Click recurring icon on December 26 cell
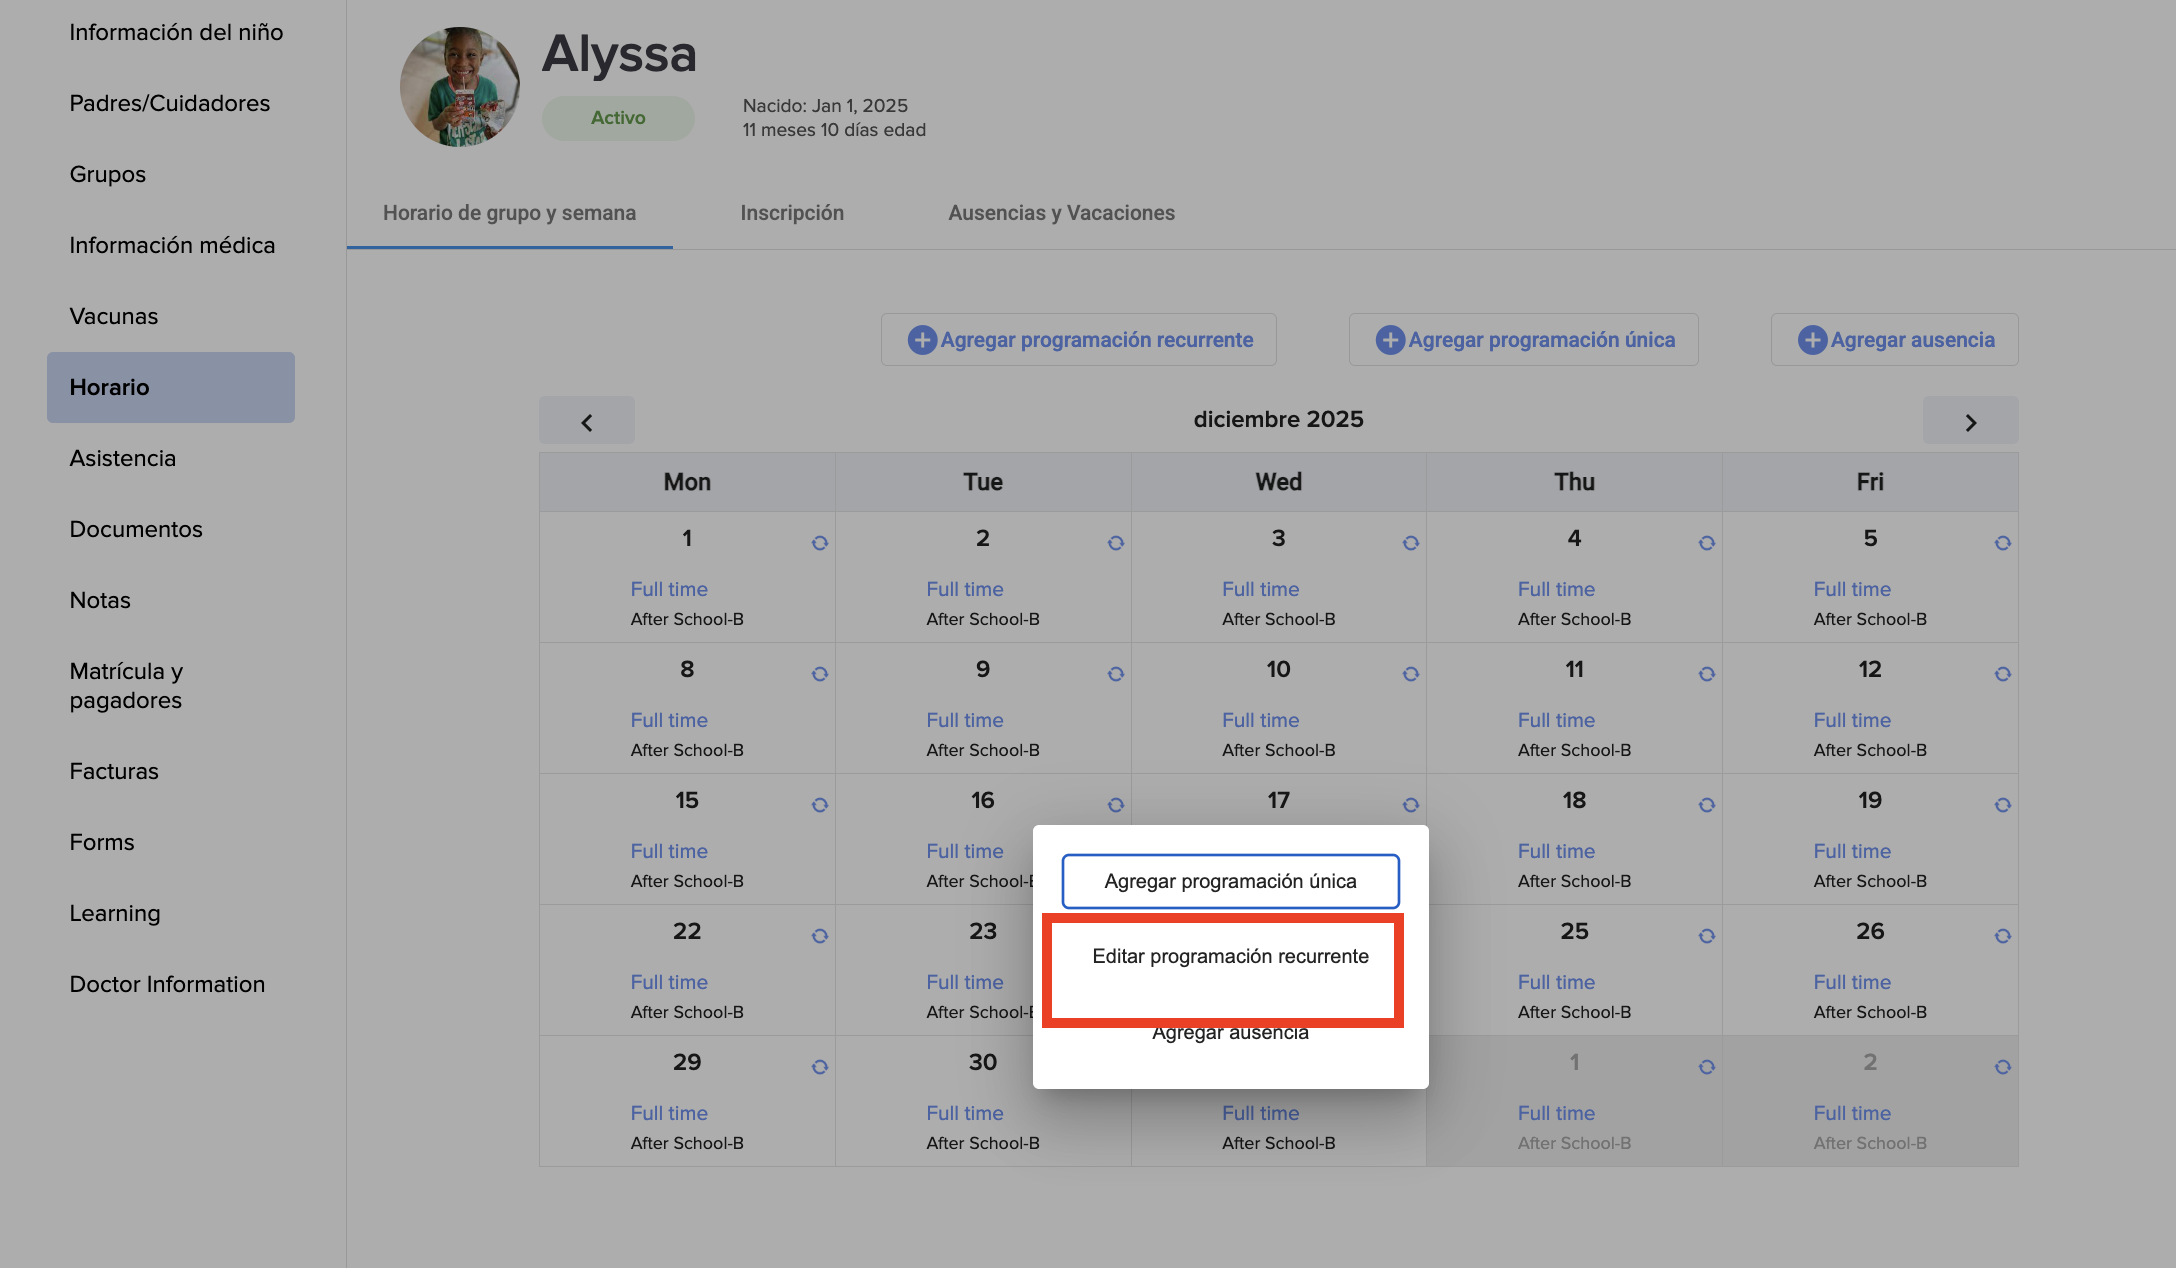Image resolution: width=2176 pixels, height=1268 pixels. point(2002,936)
